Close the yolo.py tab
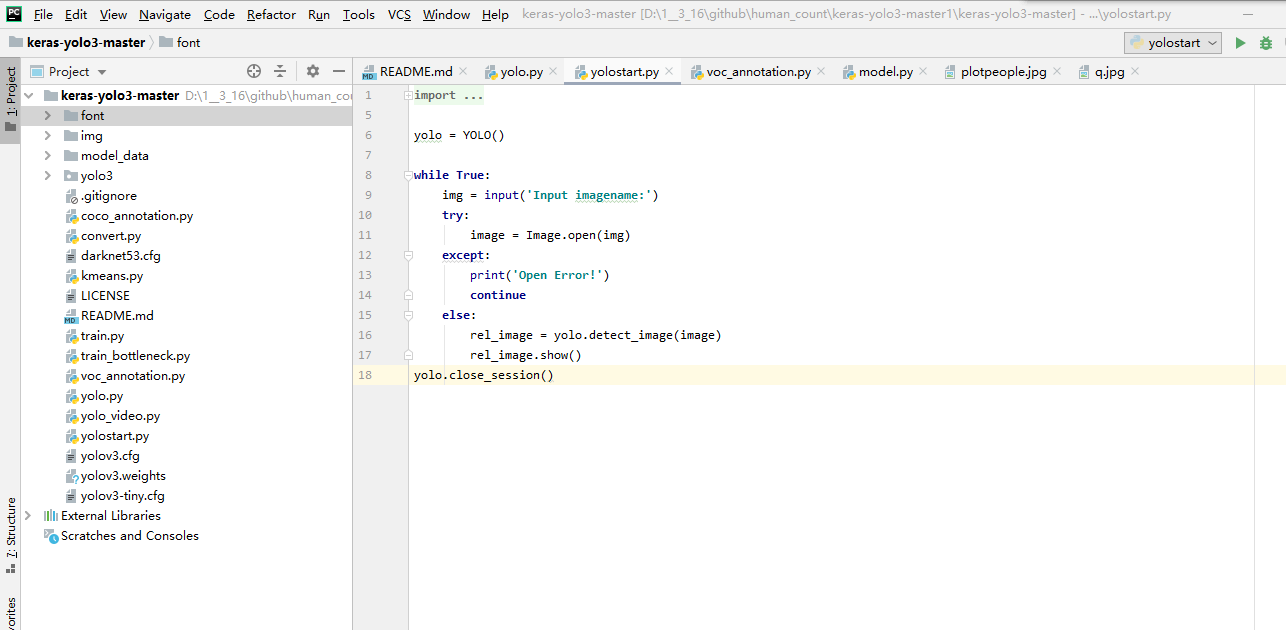1286x630 pixels. click(x=553, y=72)
